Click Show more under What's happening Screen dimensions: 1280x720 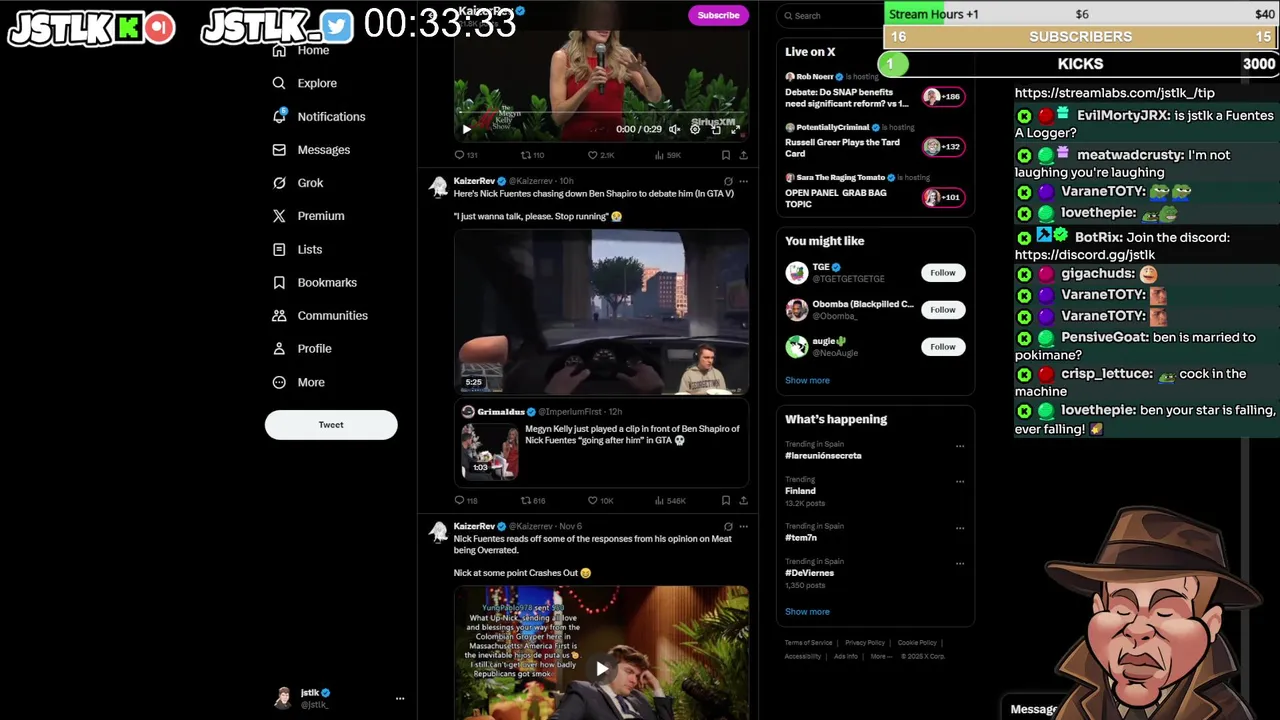(807, 612)
